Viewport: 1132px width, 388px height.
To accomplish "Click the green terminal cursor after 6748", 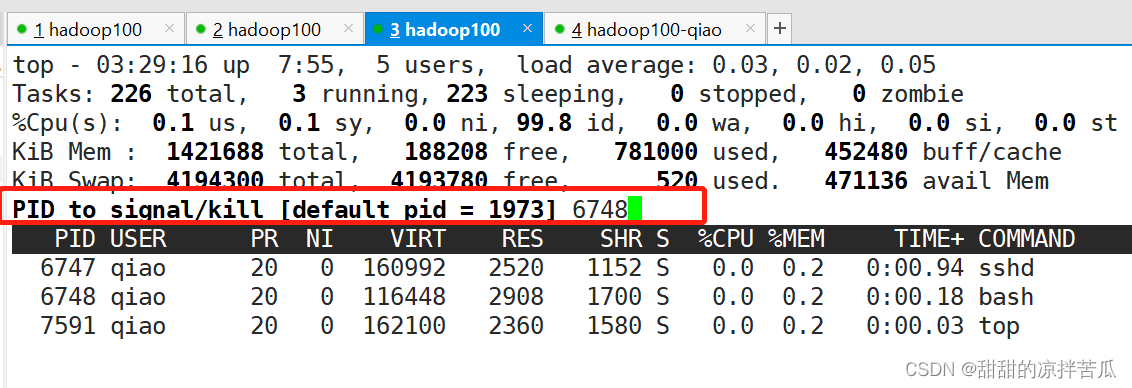I will click(x=635, y=210).
